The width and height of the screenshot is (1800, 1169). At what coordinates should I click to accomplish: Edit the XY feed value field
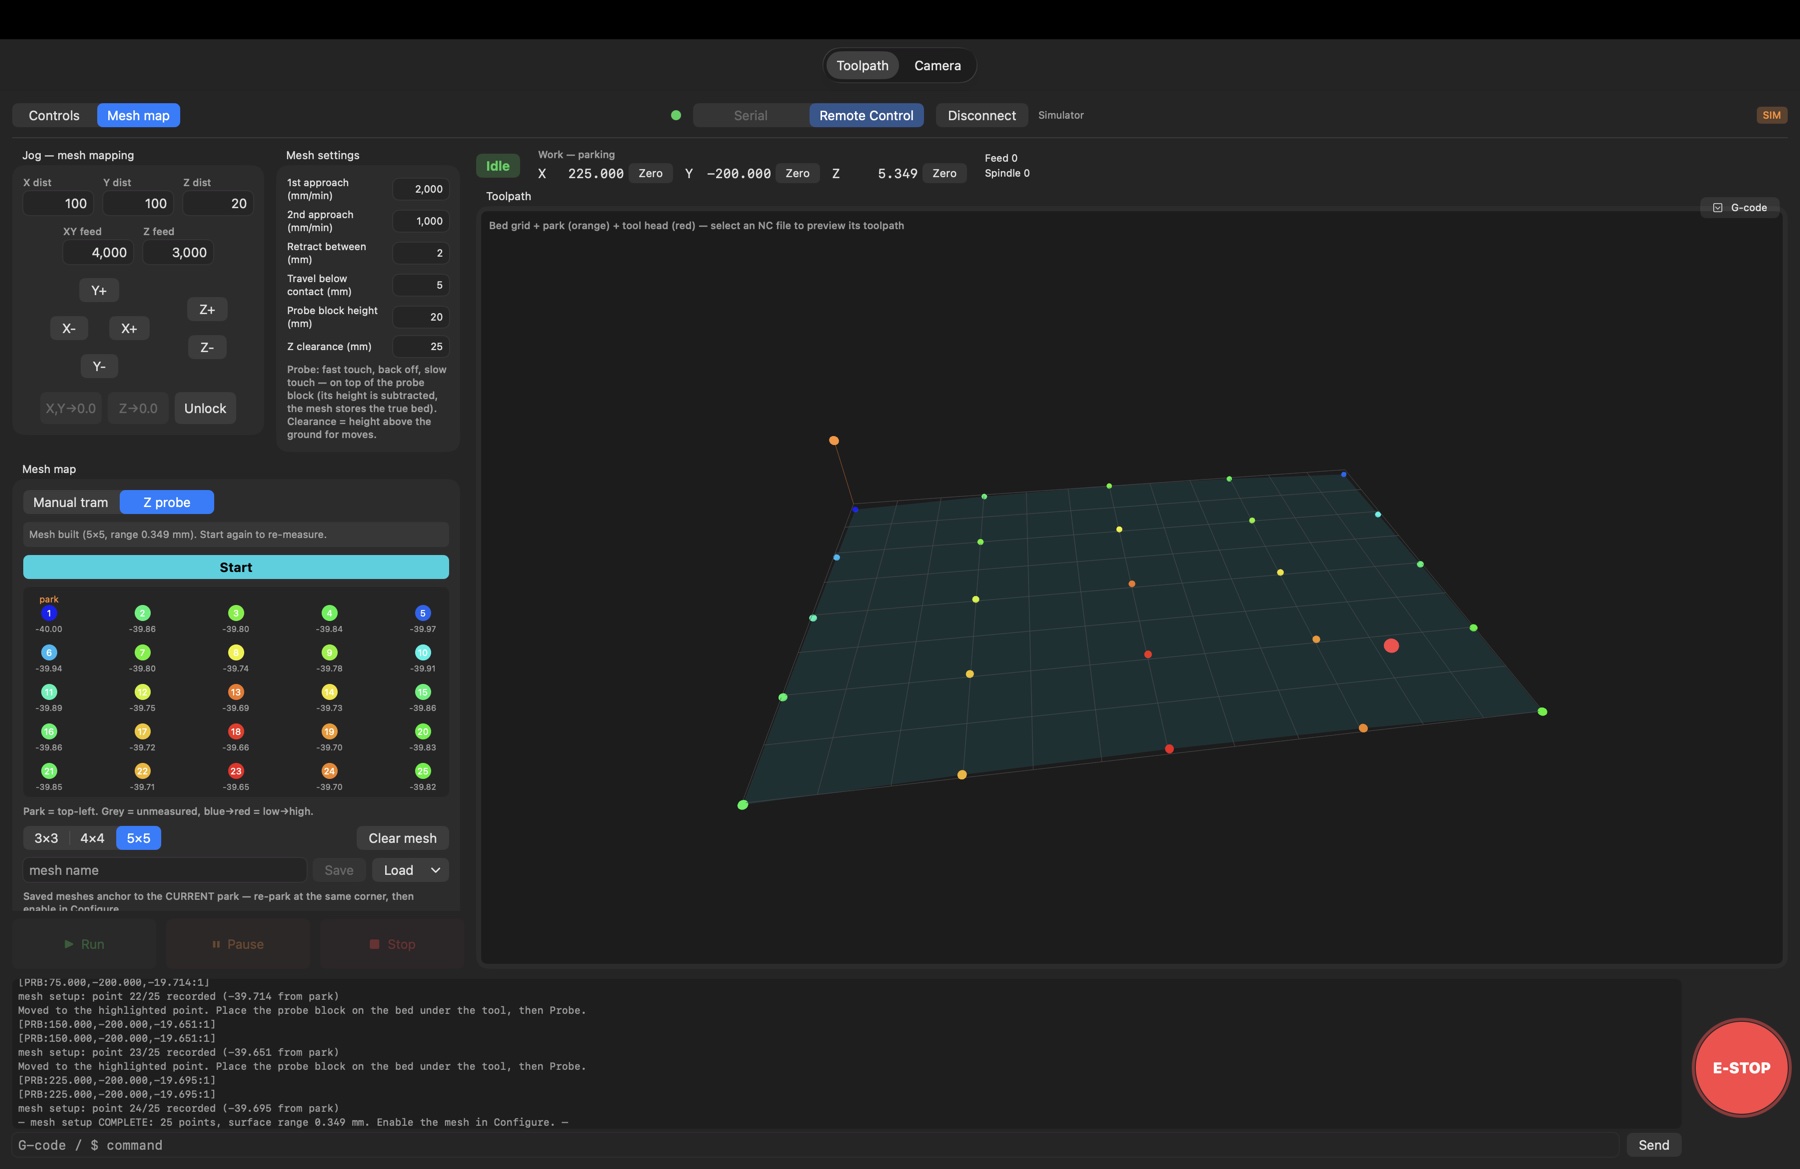tap(98, 252)
